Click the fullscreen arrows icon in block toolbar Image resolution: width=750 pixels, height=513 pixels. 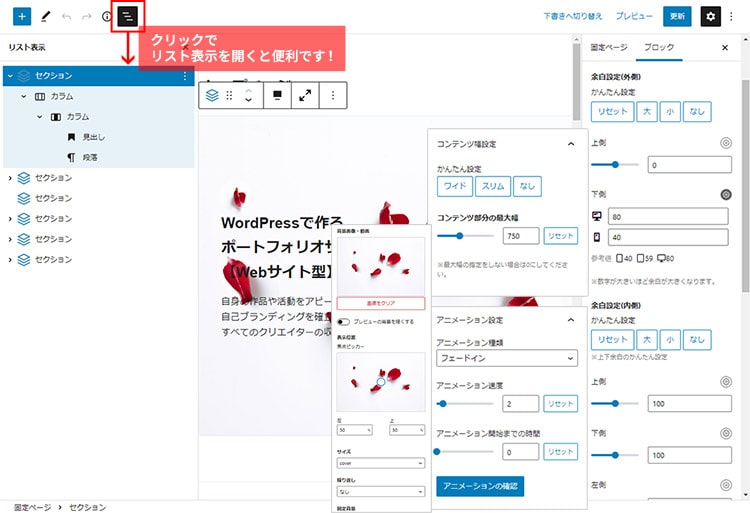tap(305, 95)
